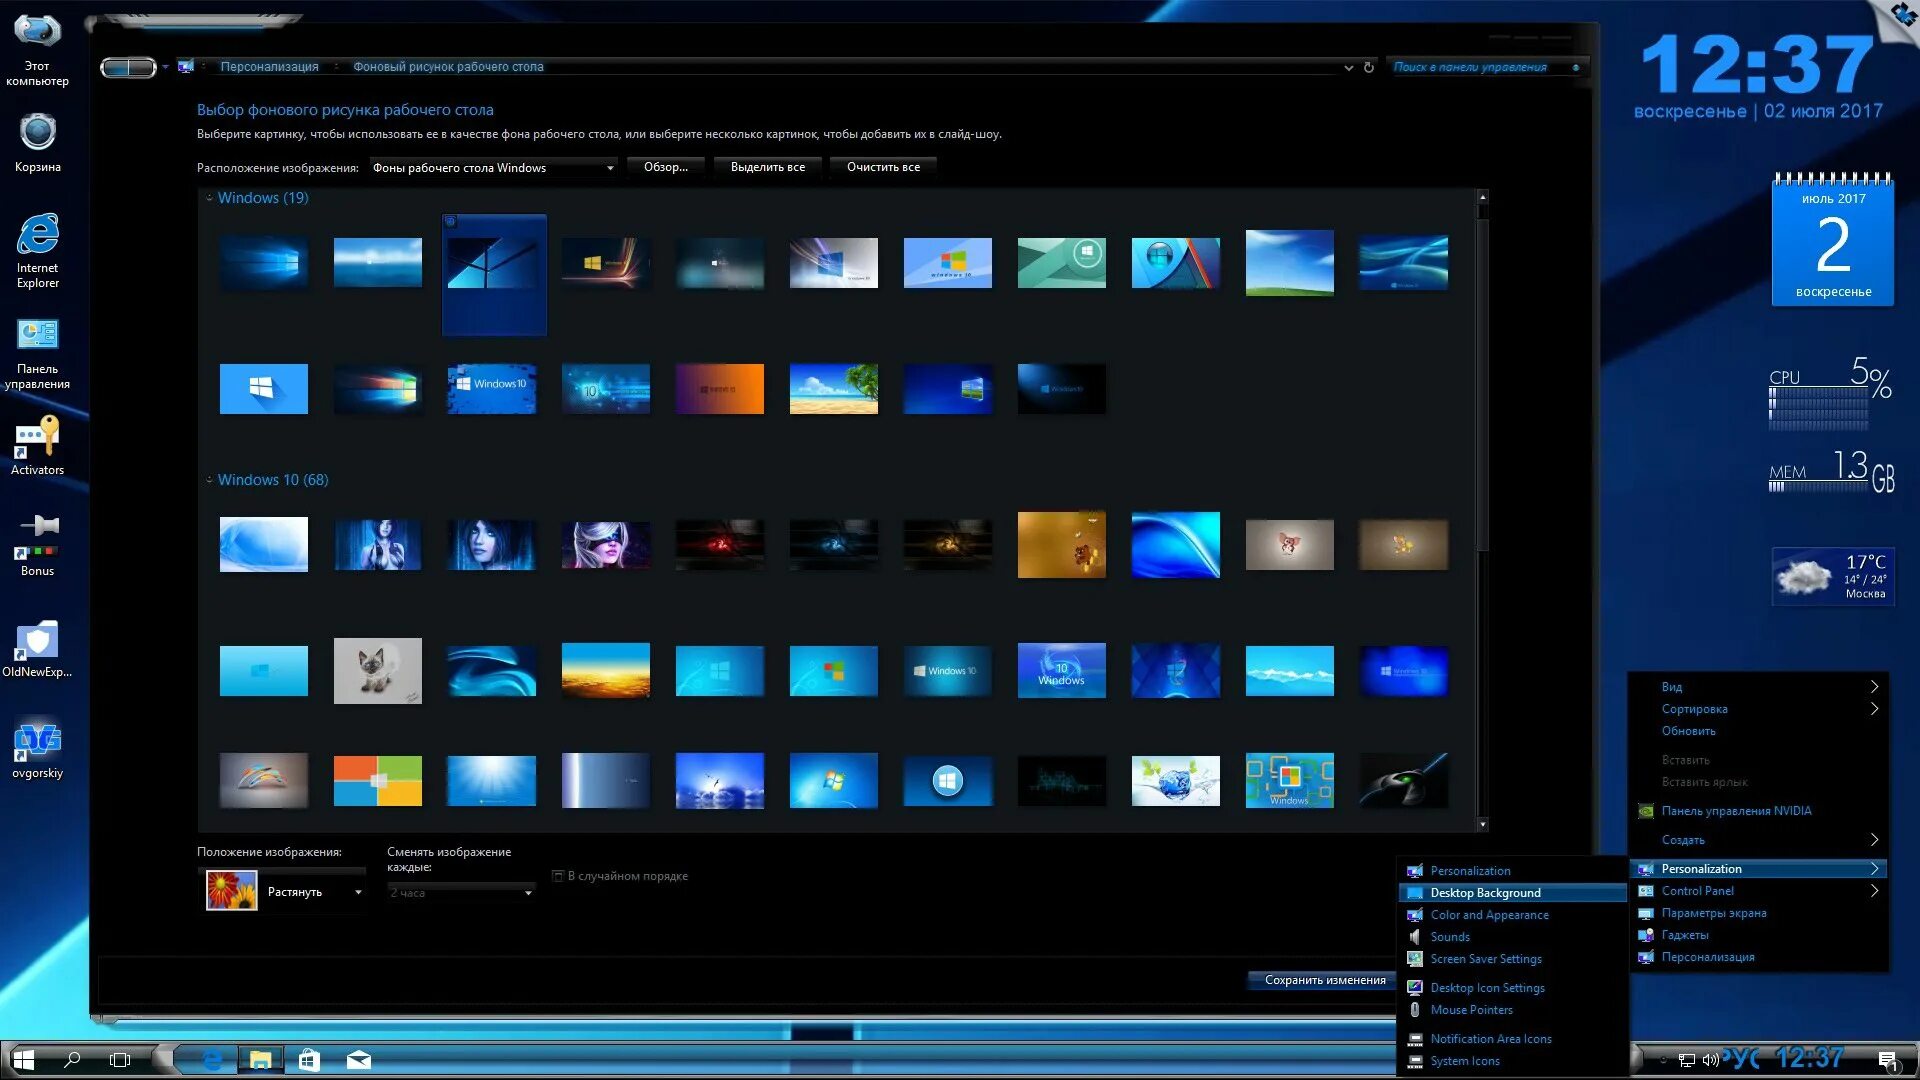Select the beach wallpaper thumbnail
This screenshot has height=1080, width=1920.
833,388
